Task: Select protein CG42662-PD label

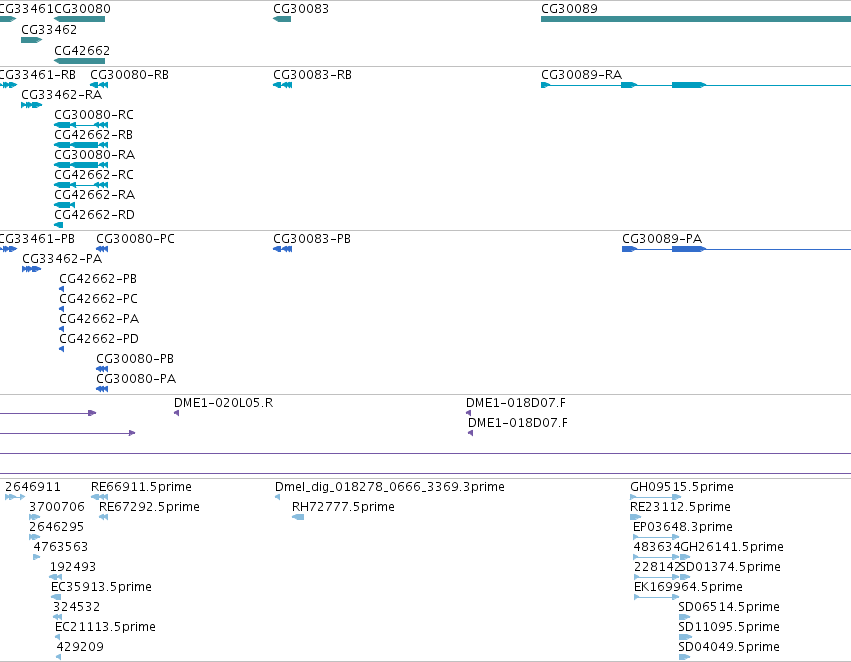Action: pos(99,339)
